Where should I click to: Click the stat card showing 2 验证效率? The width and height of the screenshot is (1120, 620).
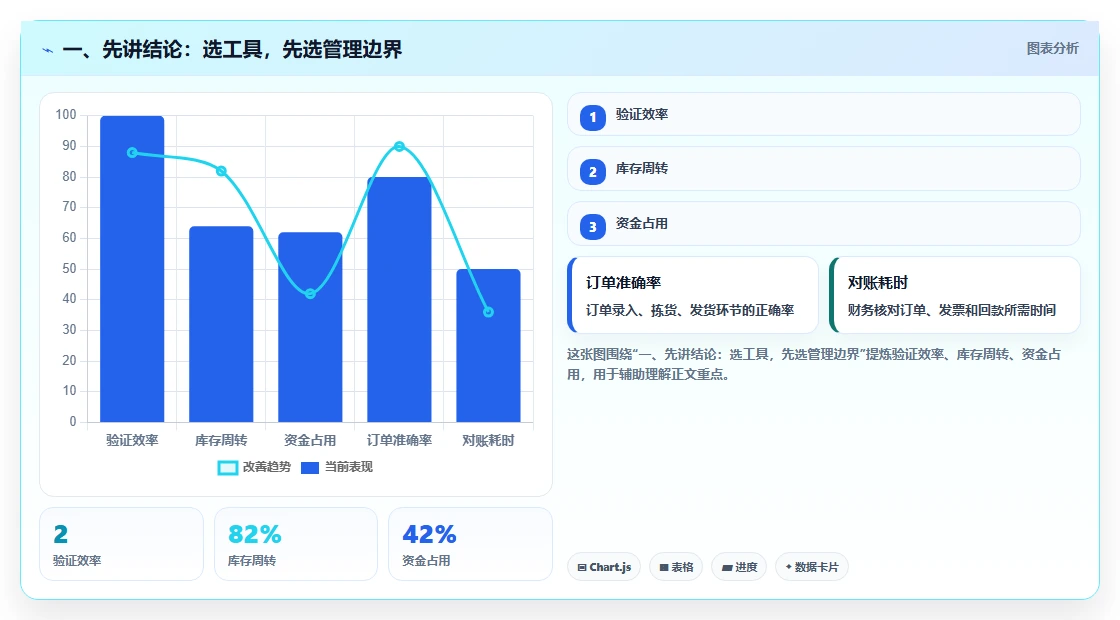click(121, 544)
